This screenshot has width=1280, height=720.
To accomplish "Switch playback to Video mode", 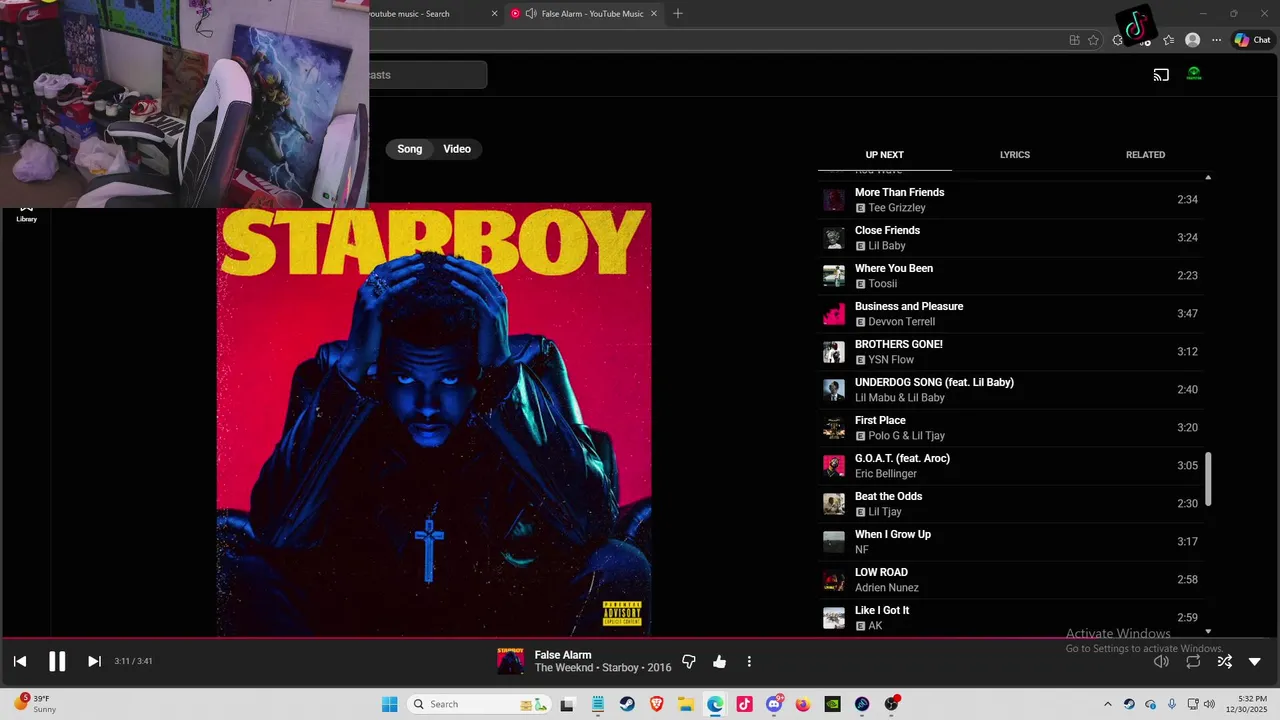I will [x=457, y=149].
